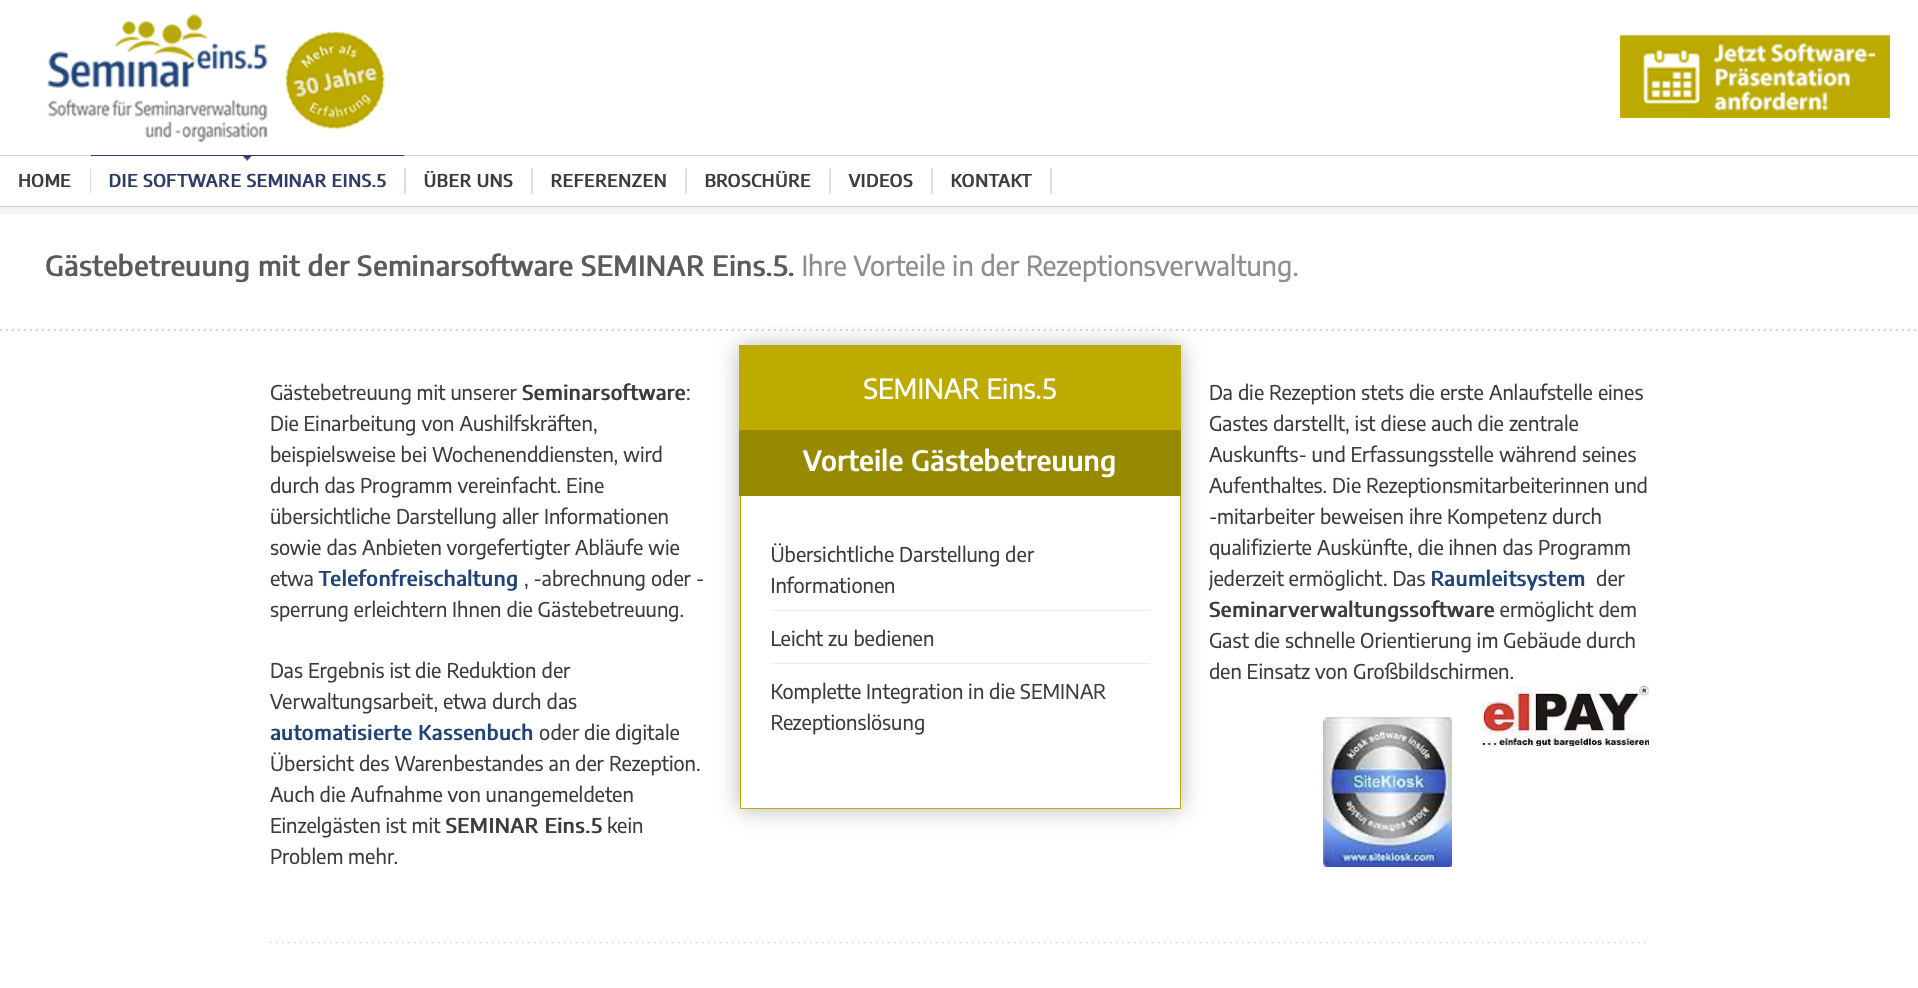Screen dimensions: 1918x988
Task: Open Die Software Seminar Eins.5 menu
Action: point(247,181)
